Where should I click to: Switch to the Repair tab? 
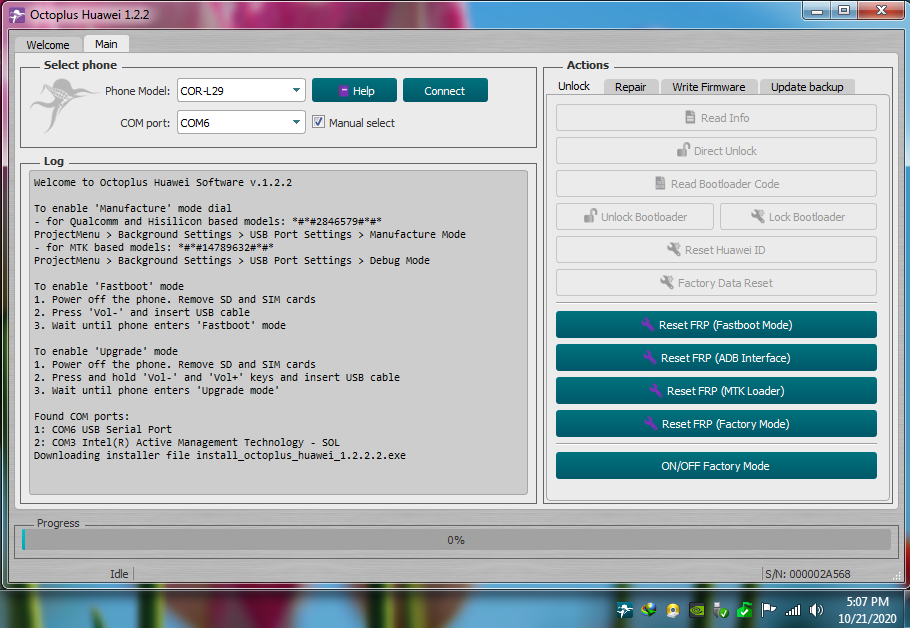coord(630,87)
